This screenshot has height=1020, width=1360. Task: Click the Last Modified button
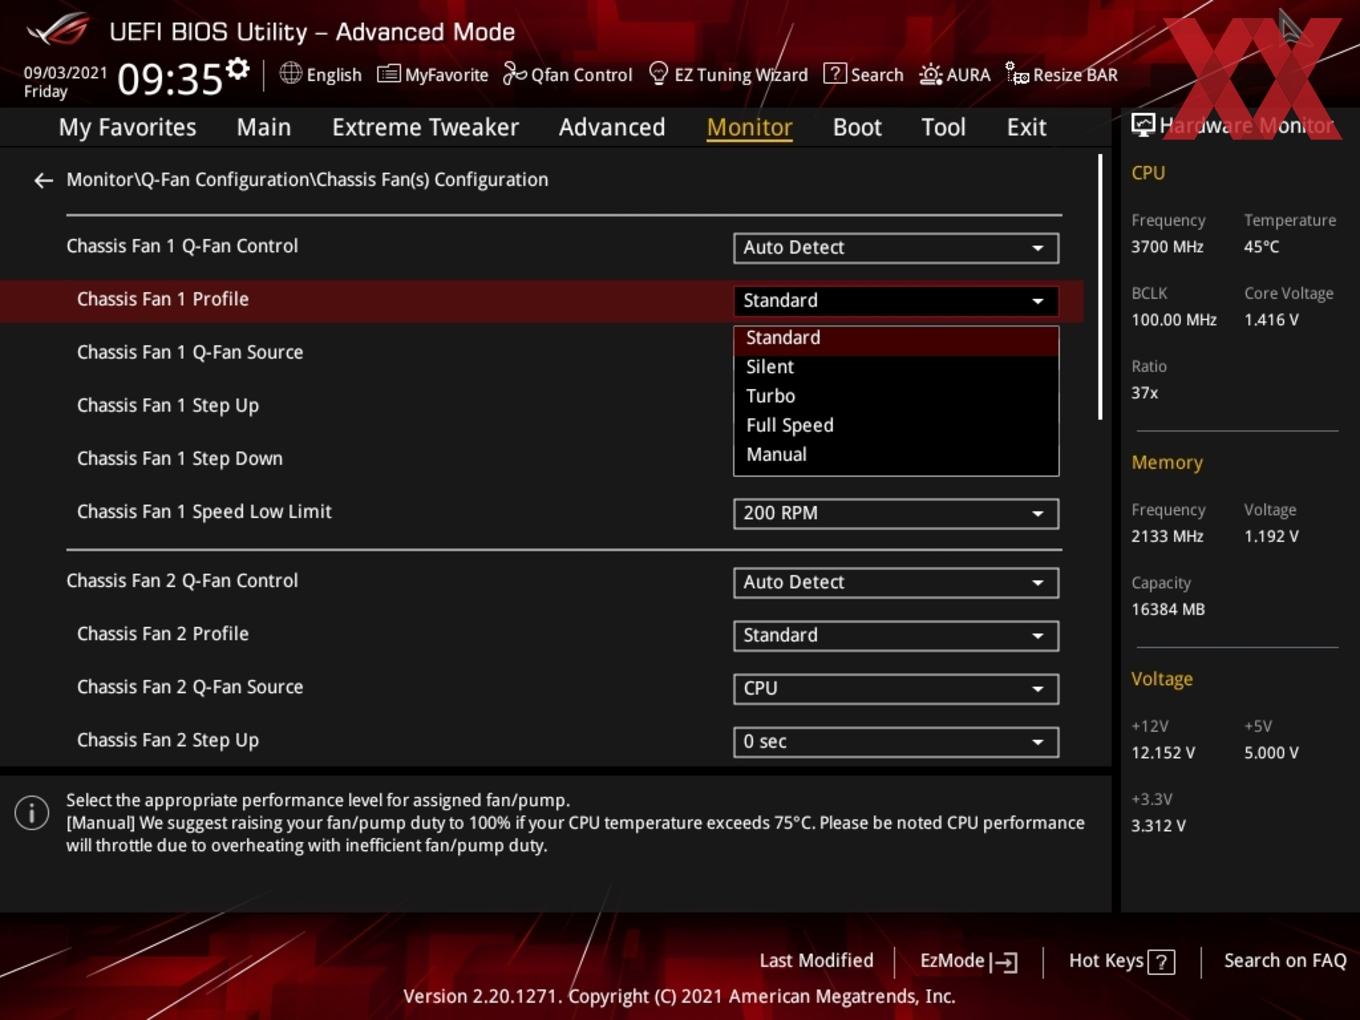(816, 960)
